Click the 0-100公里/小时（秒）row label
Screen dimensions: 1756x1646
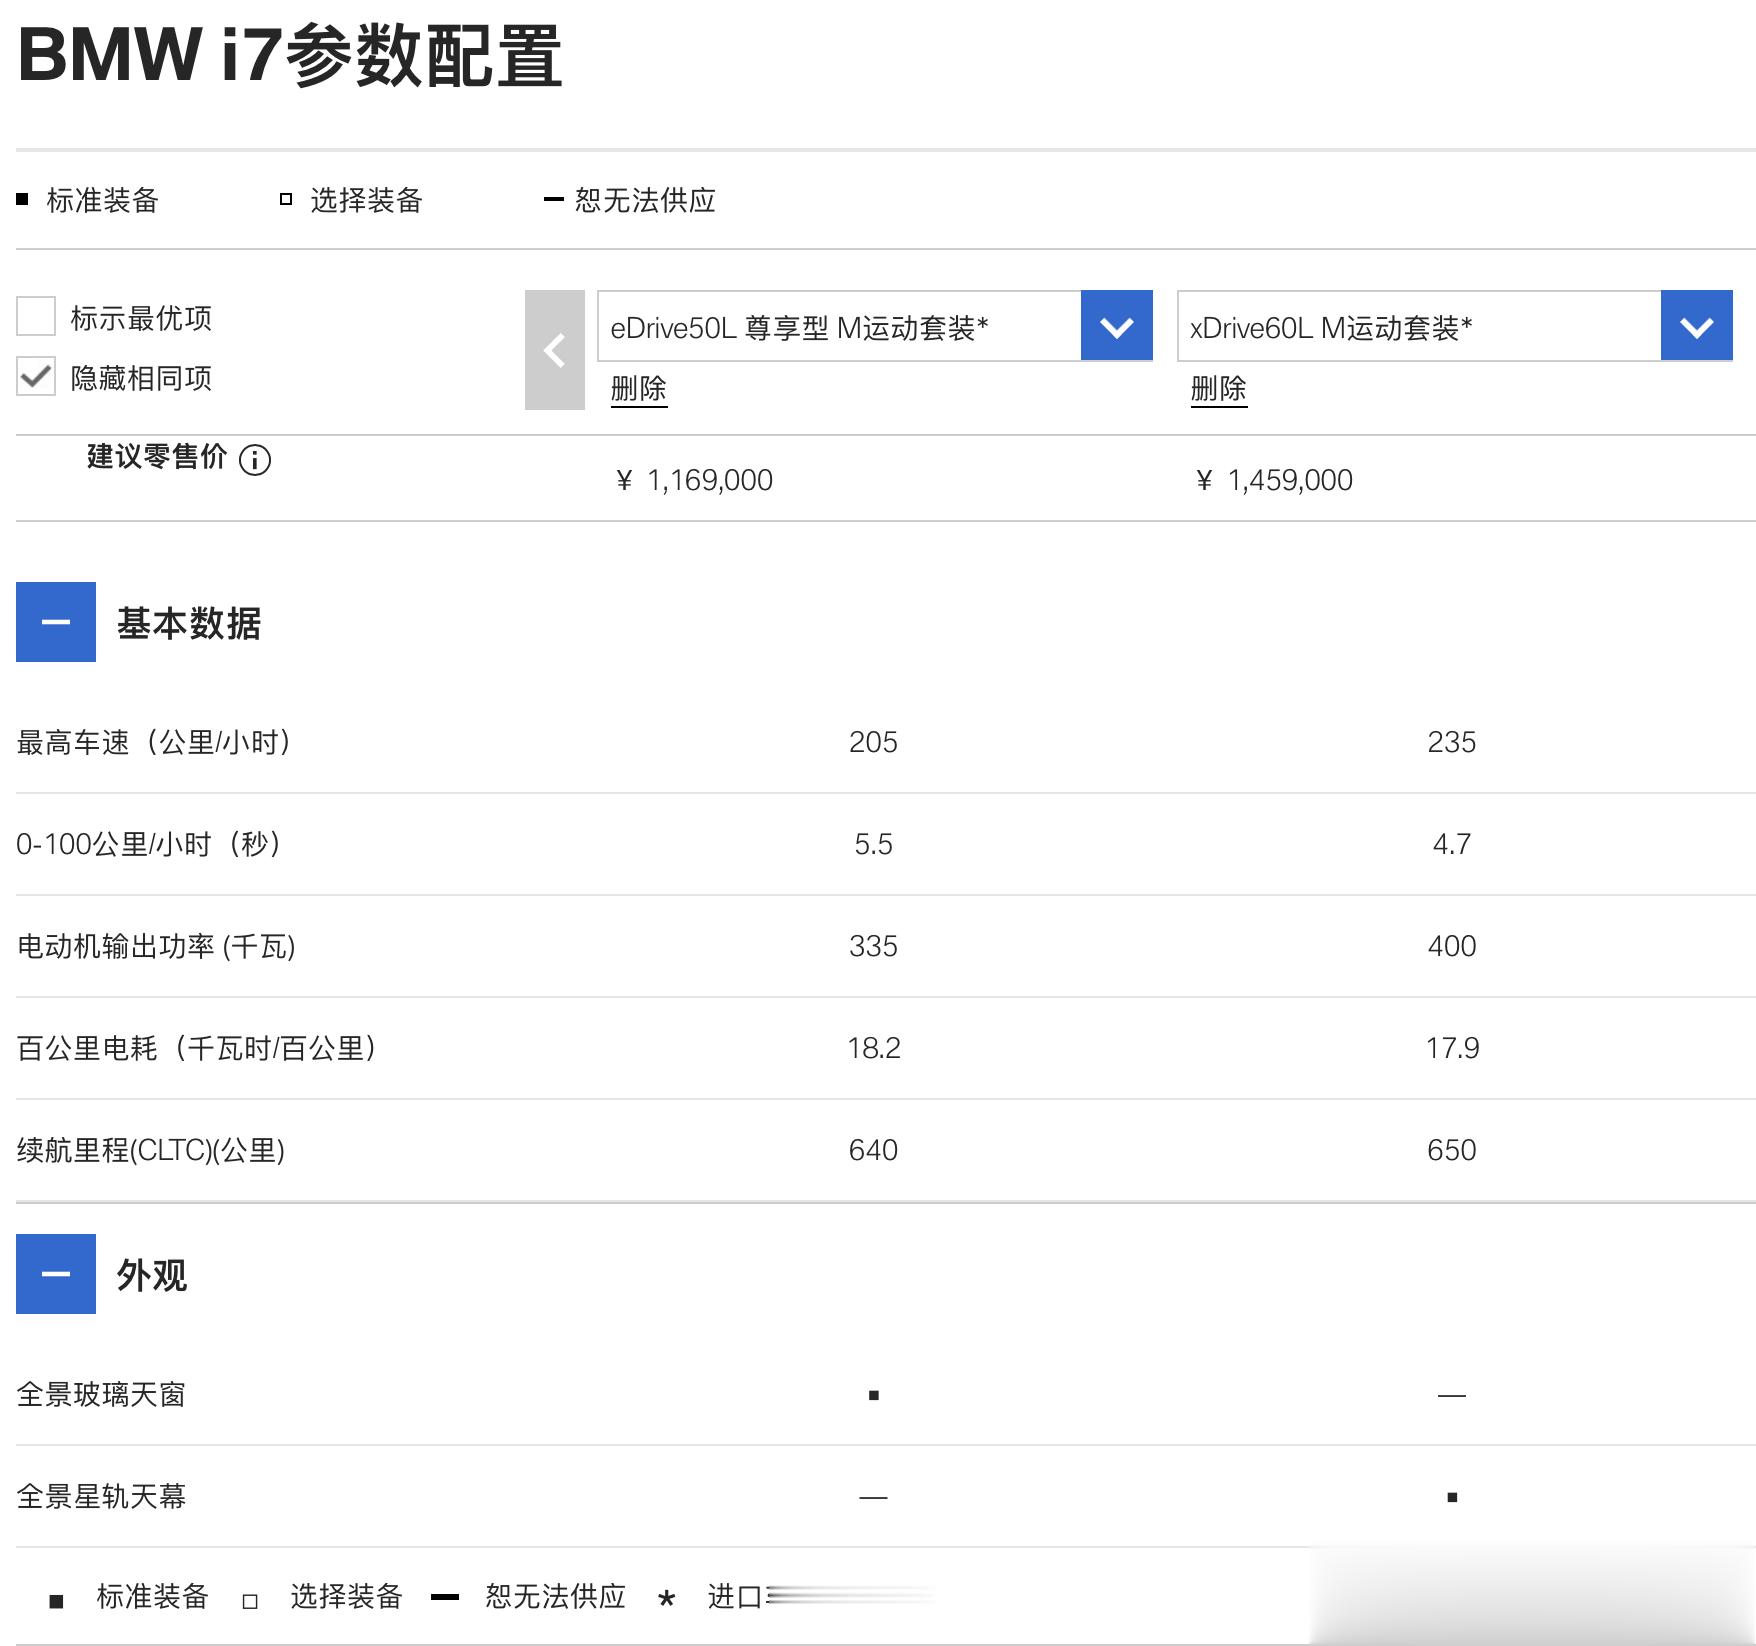(x=150, y=844)
